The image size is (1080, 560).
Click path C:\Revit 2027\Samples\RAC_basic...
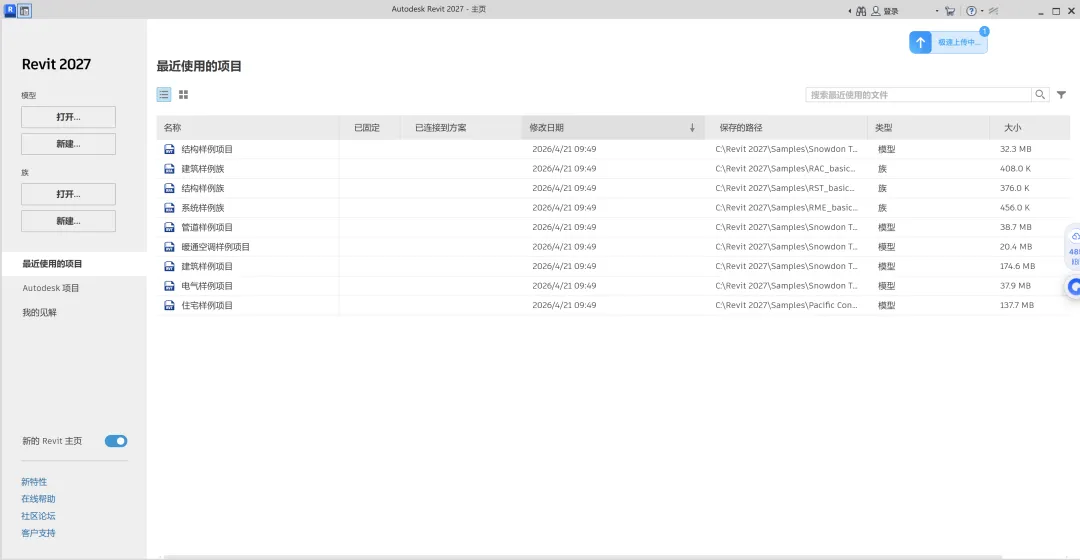pos(787,169)
